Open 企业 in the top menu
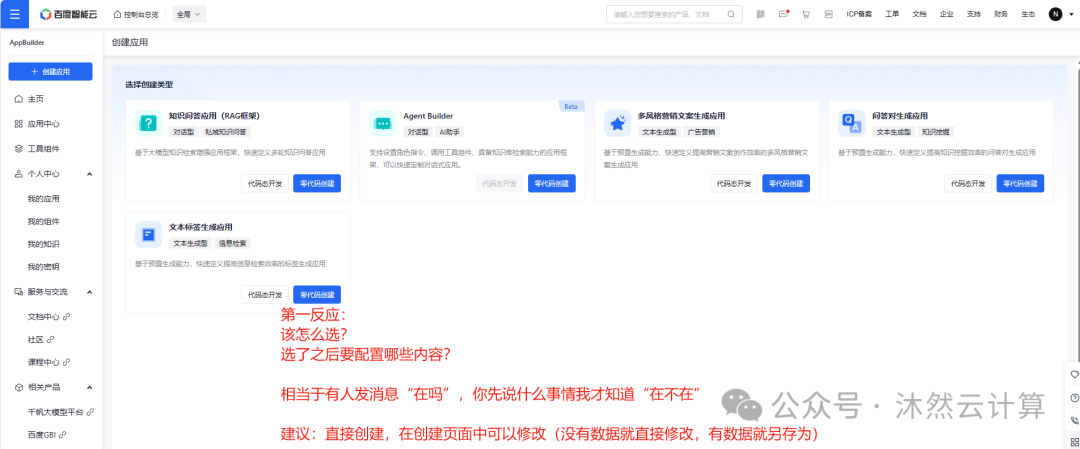 (x=946, y=14)
